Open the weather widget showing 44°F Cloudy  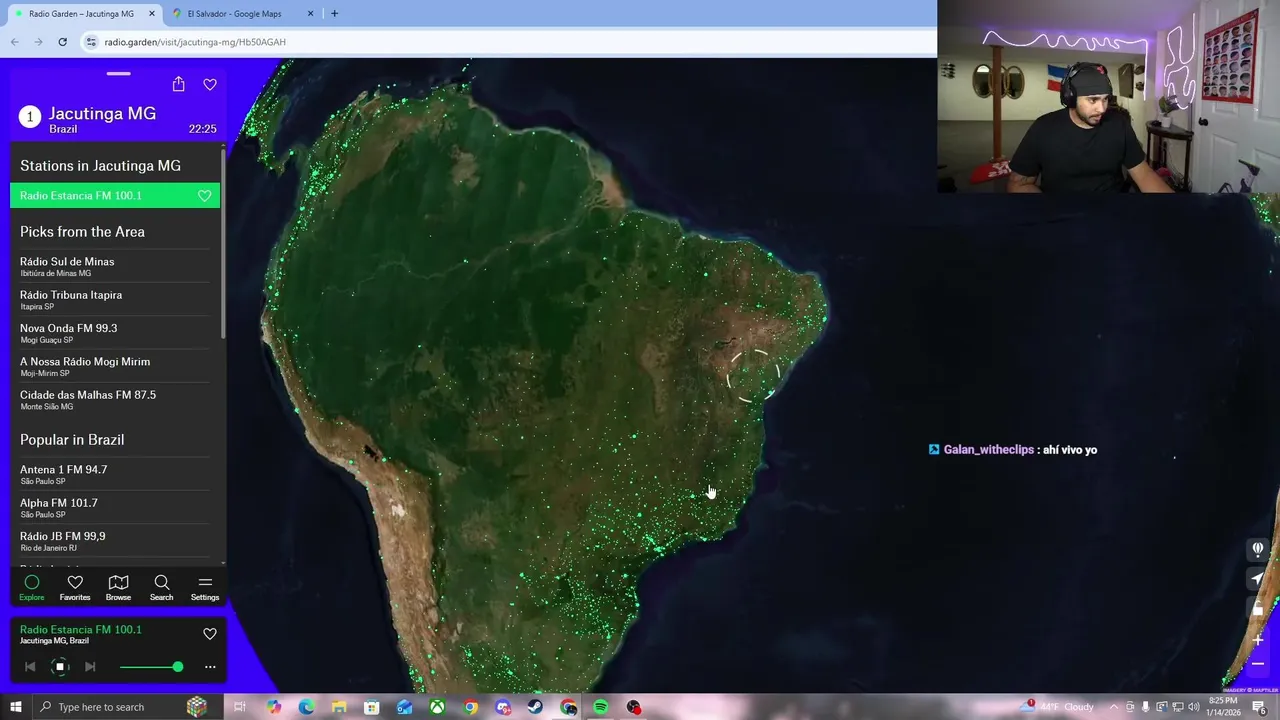[1058, 707]
